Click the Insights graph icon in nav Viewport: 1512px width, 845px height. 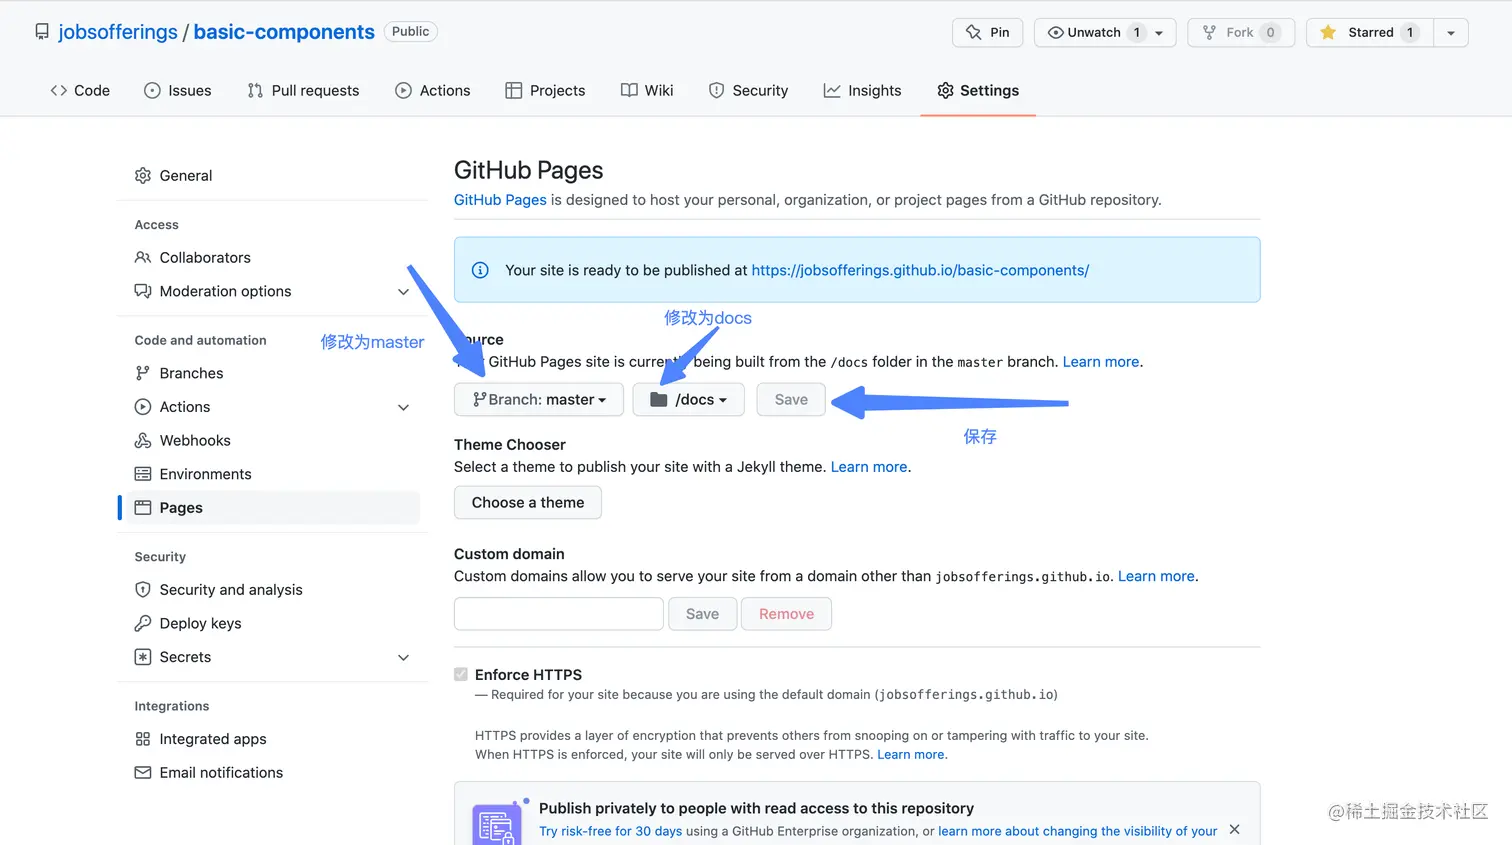[x=831, y=90]
